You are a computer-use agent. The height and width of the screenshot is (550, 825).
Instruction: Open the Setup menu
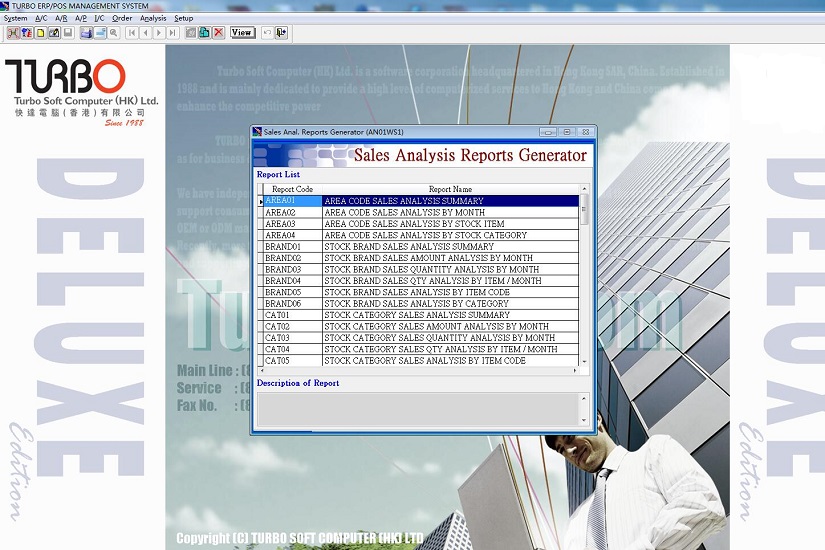pyautogui.click(x=184, y=18)
